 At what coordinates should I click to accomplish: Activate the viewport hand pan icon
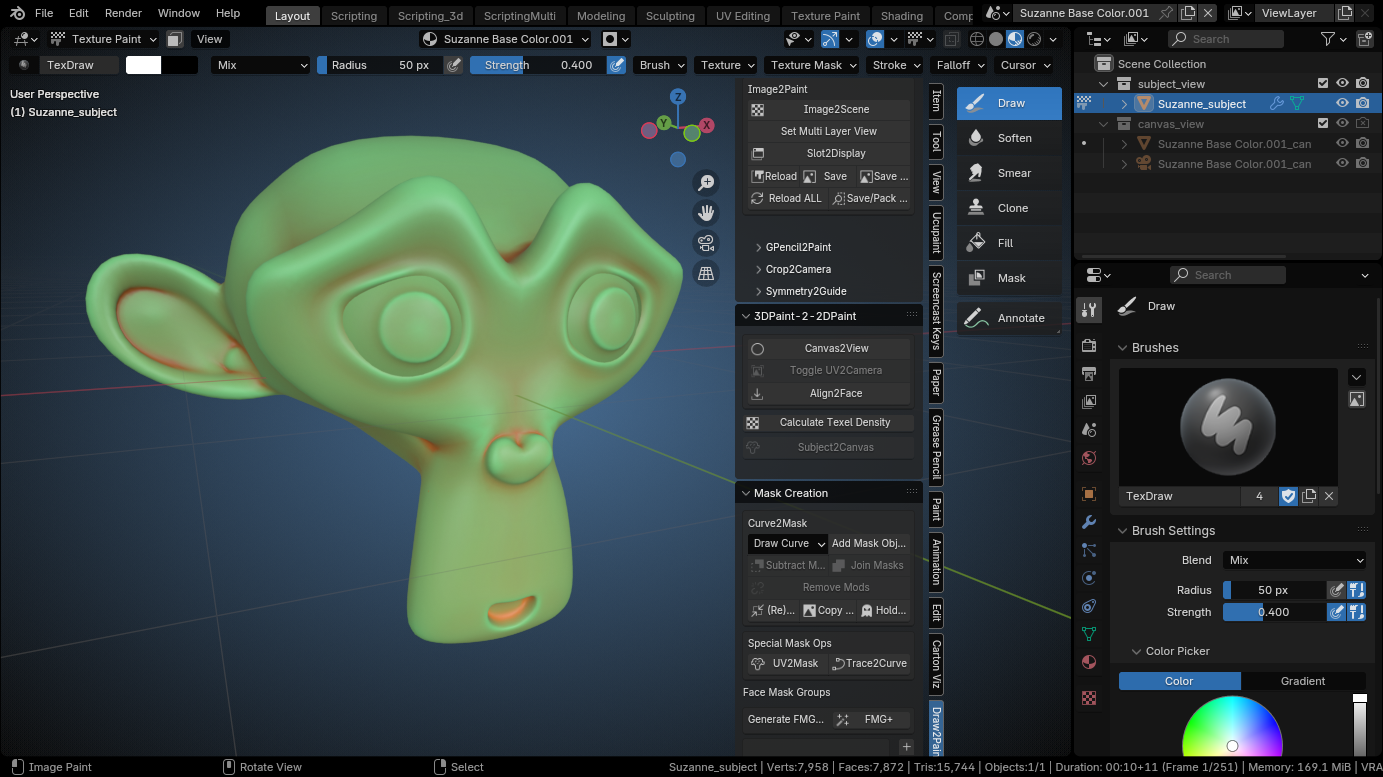point(706,212)
